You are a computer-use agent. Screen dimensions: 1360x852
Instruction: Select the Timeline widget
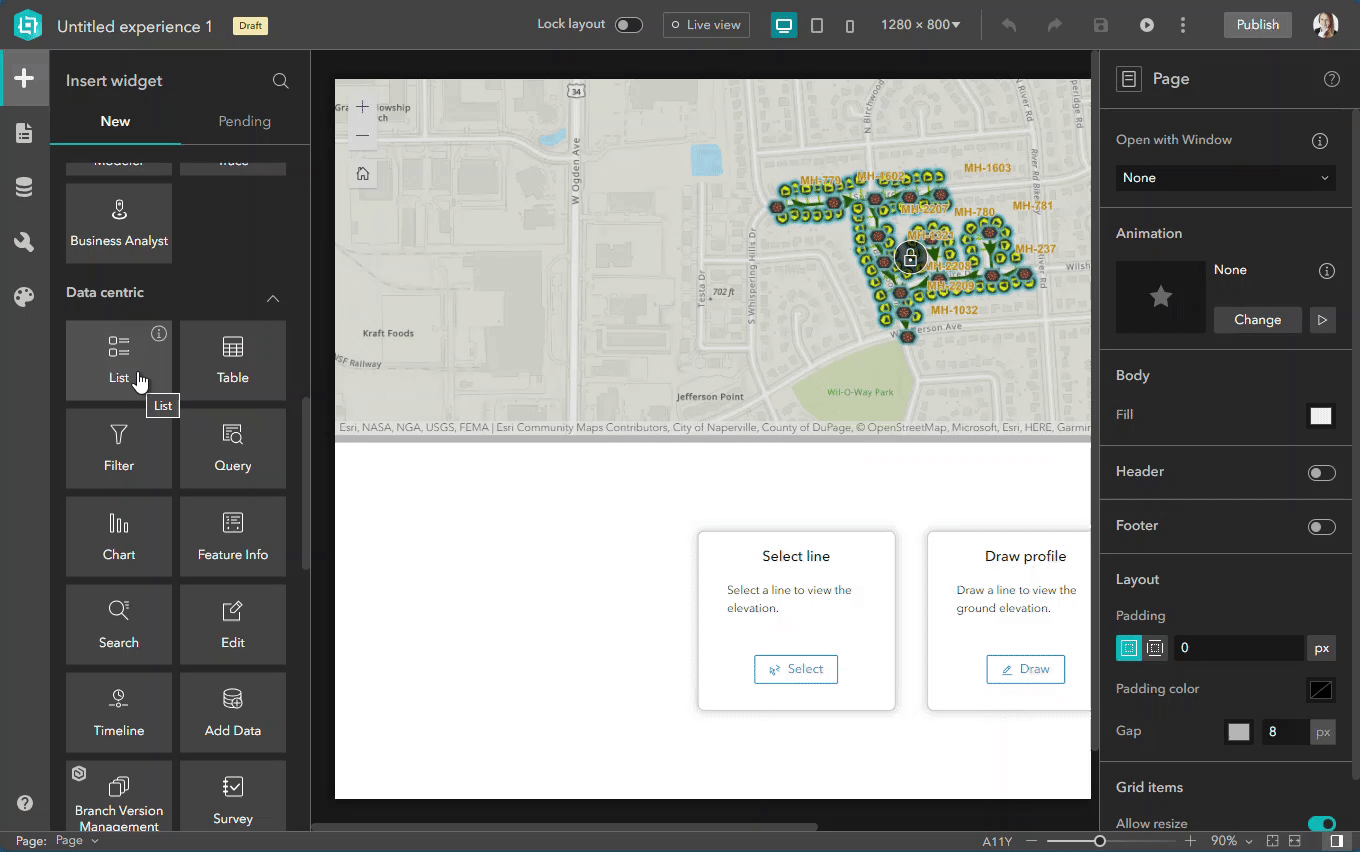point(119,713)
